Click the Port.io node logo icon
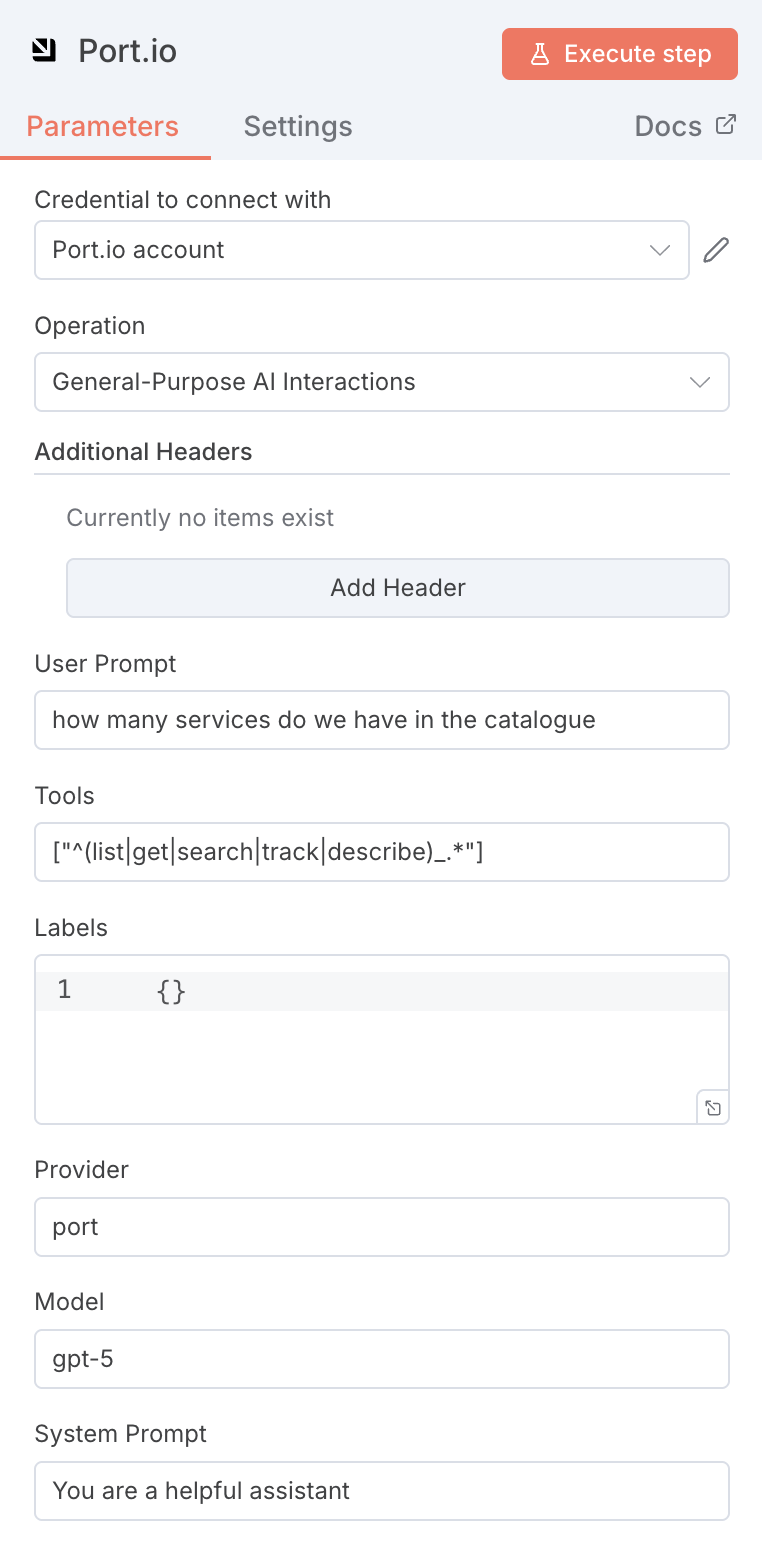 coord(44,51)
